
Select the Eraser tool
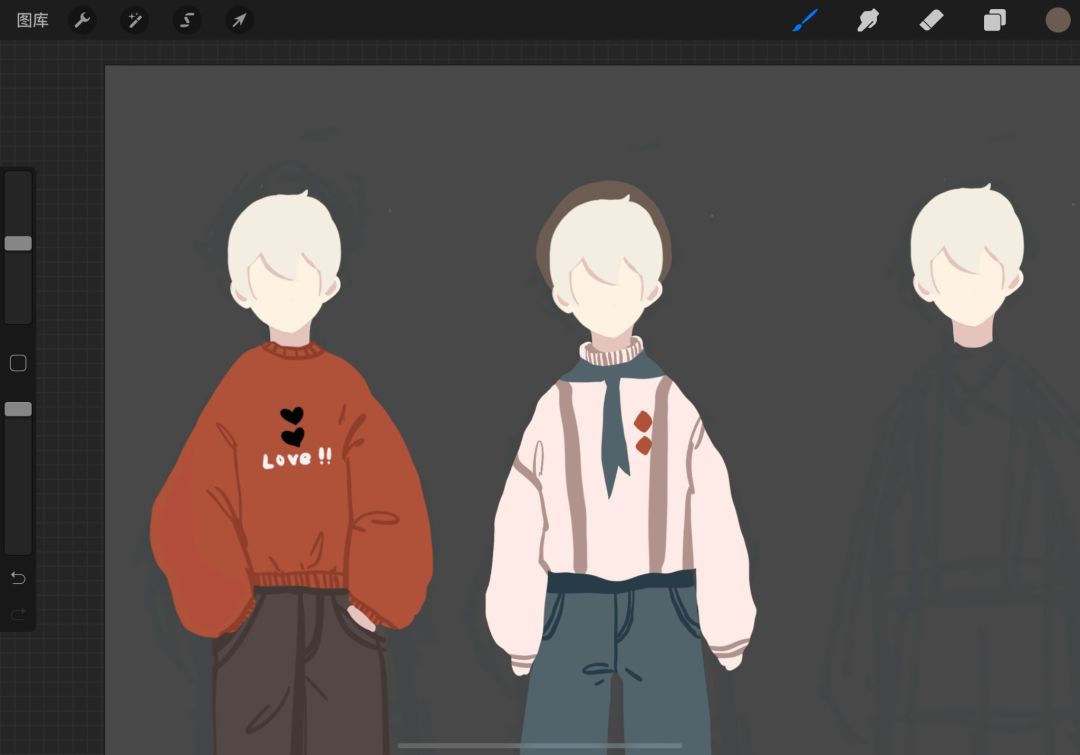pos(931,20)
